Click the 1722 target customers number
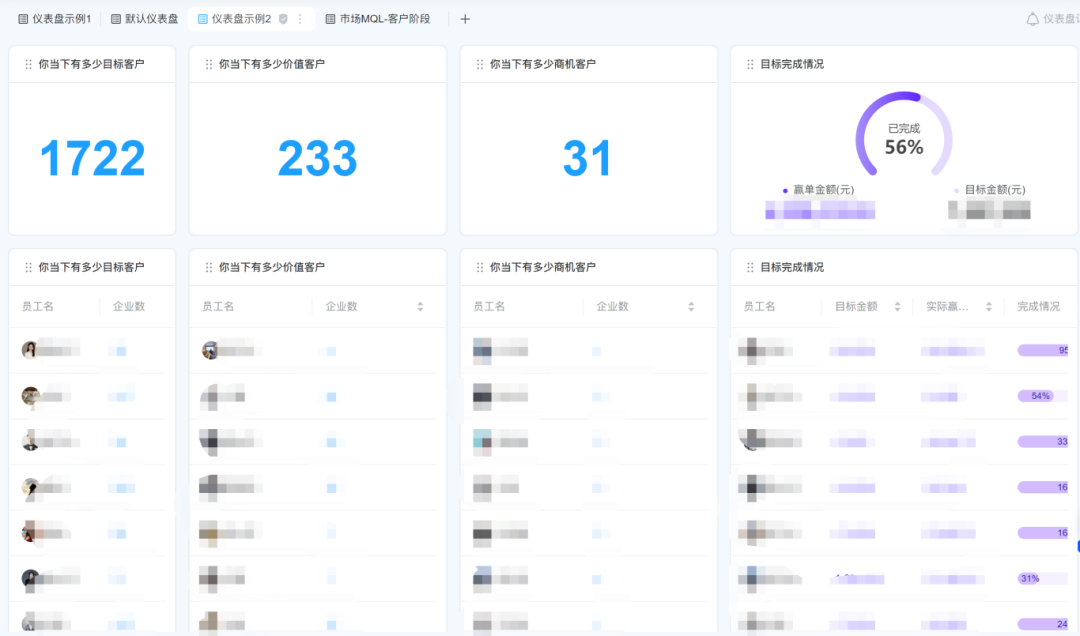The width and height of the screenshot is (1080, 636). [92, 159]
